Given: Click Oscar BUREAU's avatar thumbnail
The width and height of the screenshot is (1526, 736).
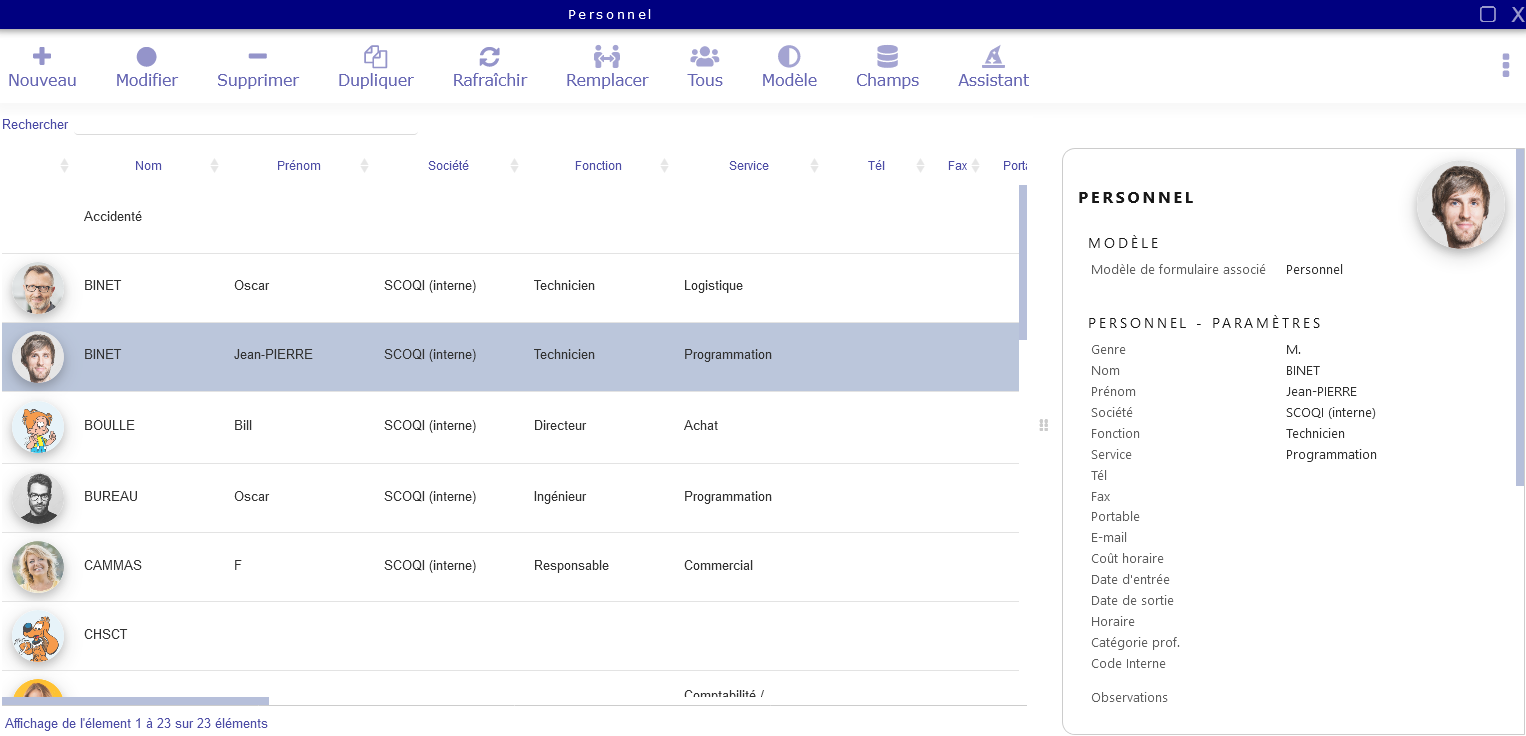Looking at the screenshot, I should pos(38,497).
